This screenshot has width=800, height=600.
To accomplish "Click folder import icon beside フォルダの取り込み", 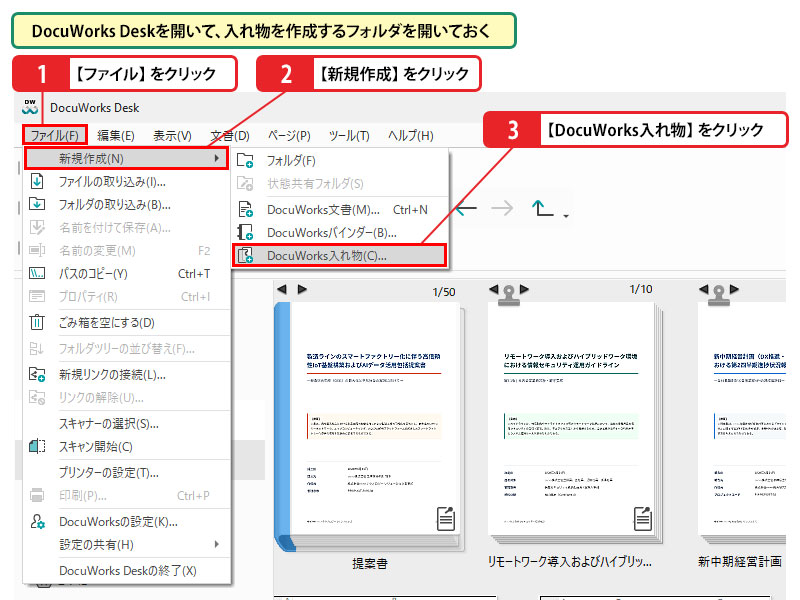I will tap(37, 204).
